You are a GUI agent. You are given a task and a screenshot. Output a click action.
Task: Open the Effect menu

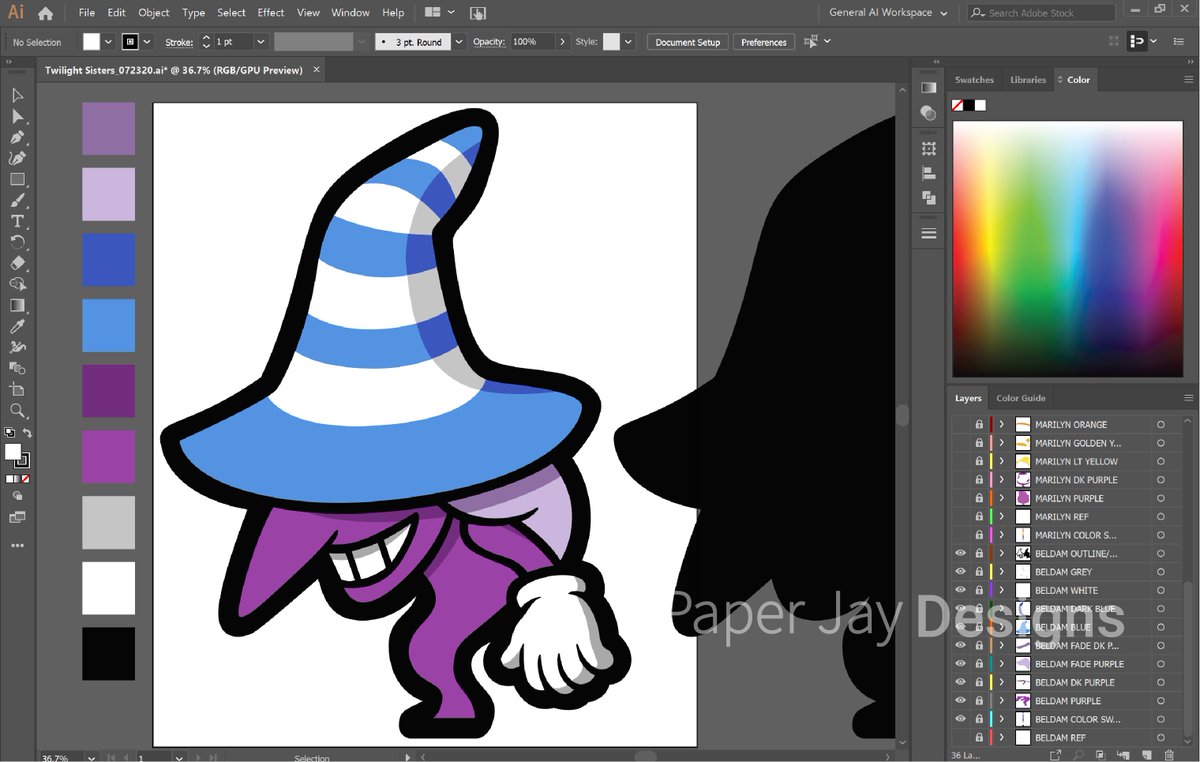coord(271,13)
